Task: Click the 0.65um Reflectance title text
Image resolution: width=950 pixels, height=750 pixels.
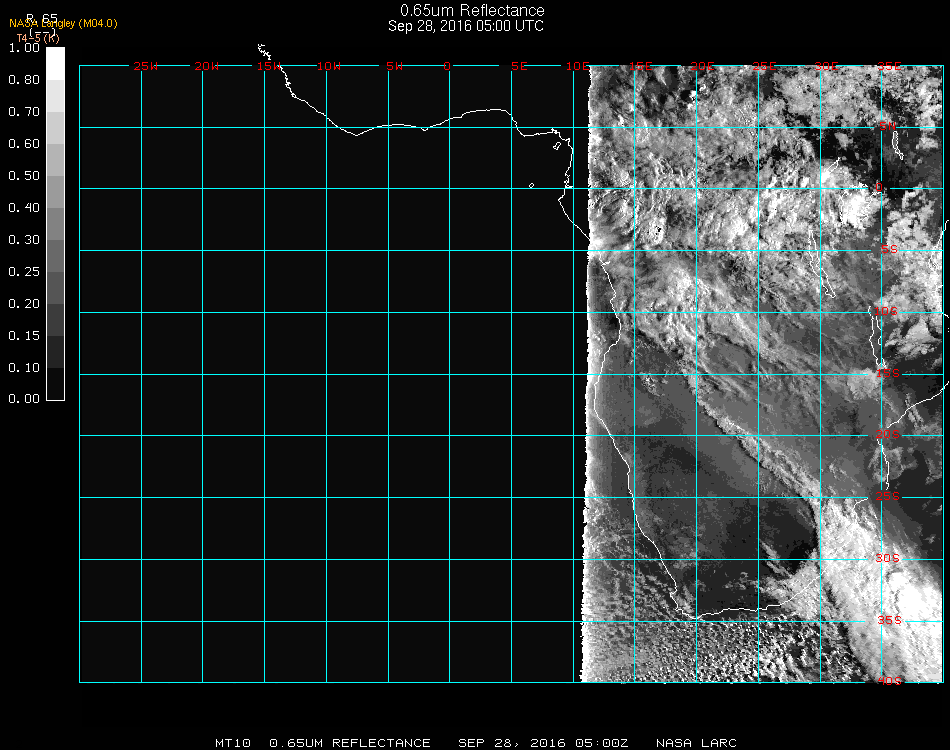Action: coord(472,11)
